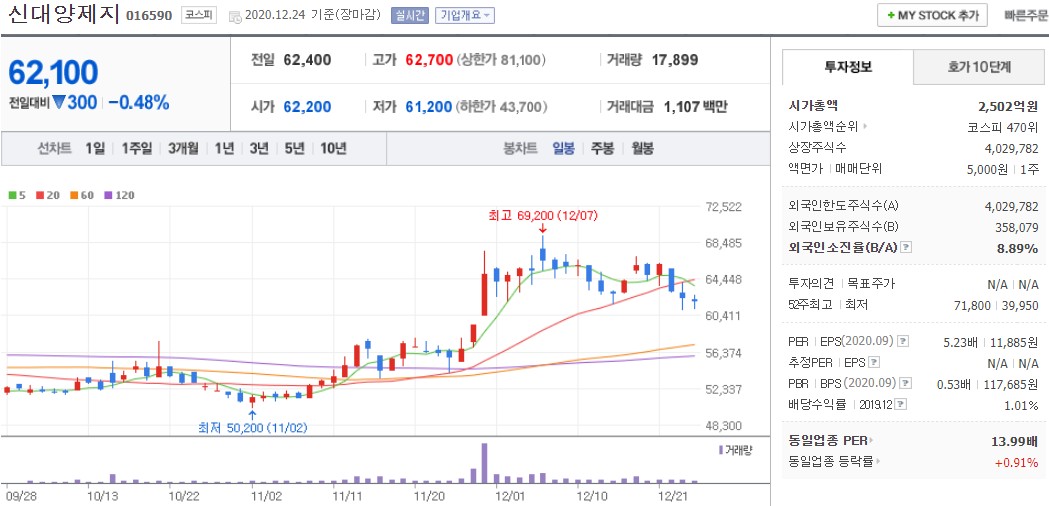Image resolution: width=1049 pixels, height=506 pixels.
Task: Click the 실시간 badge
Action: [x=409, y=15]
